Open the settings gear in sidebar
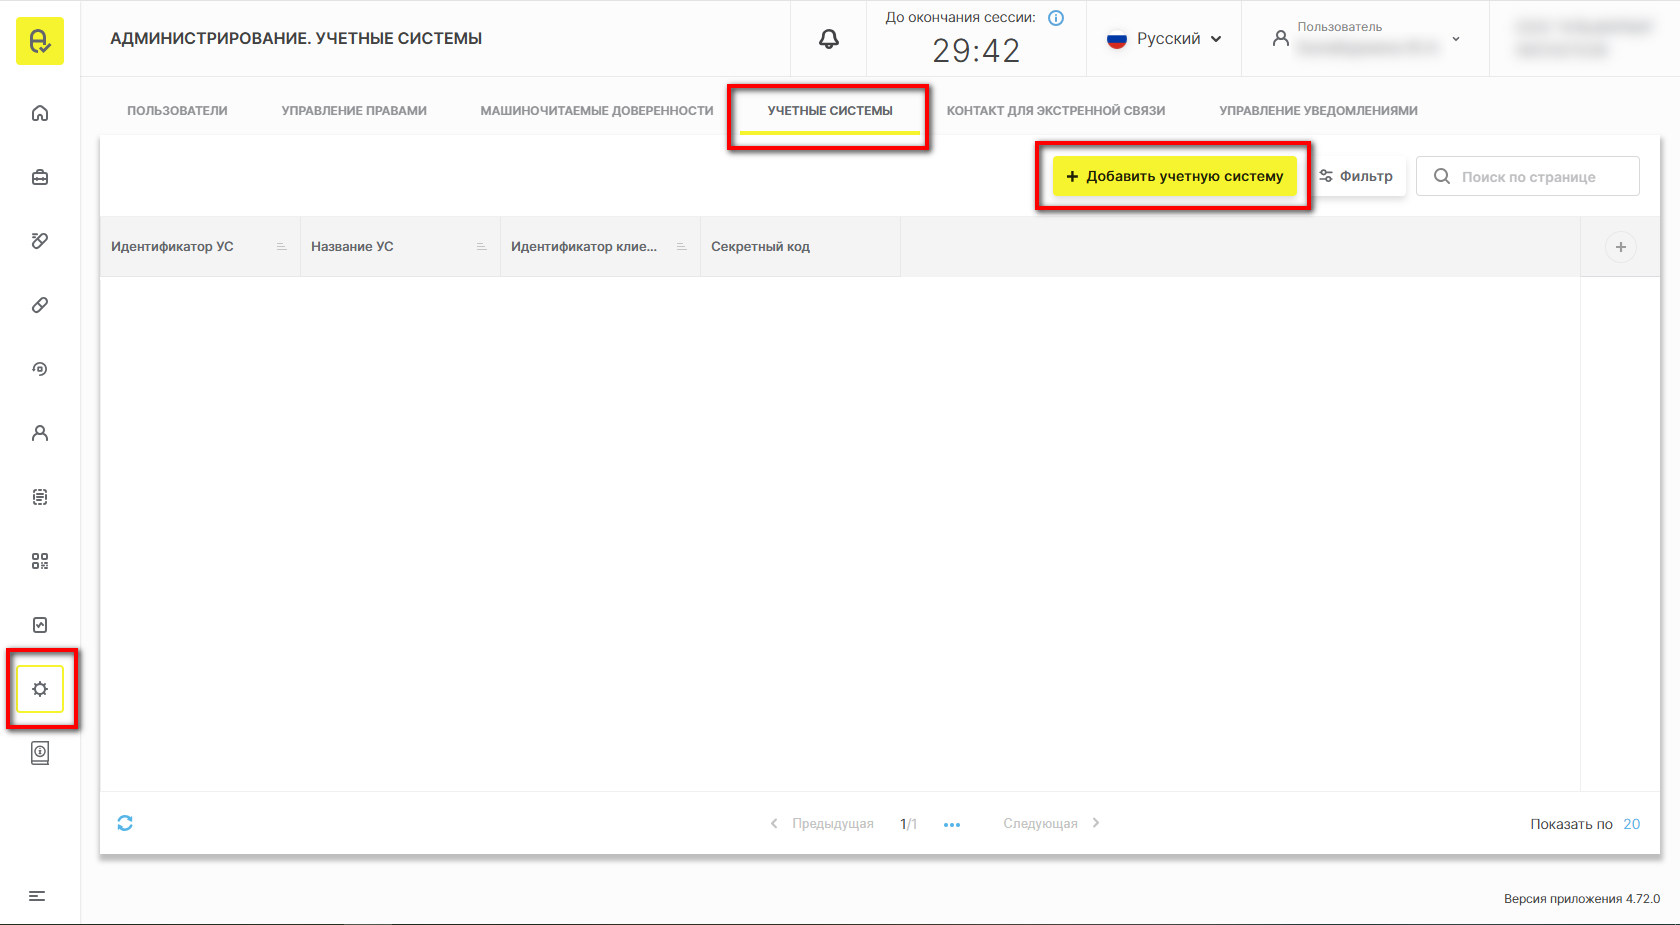The height and width of the screenshot is (925, 1680). point(40,689)
